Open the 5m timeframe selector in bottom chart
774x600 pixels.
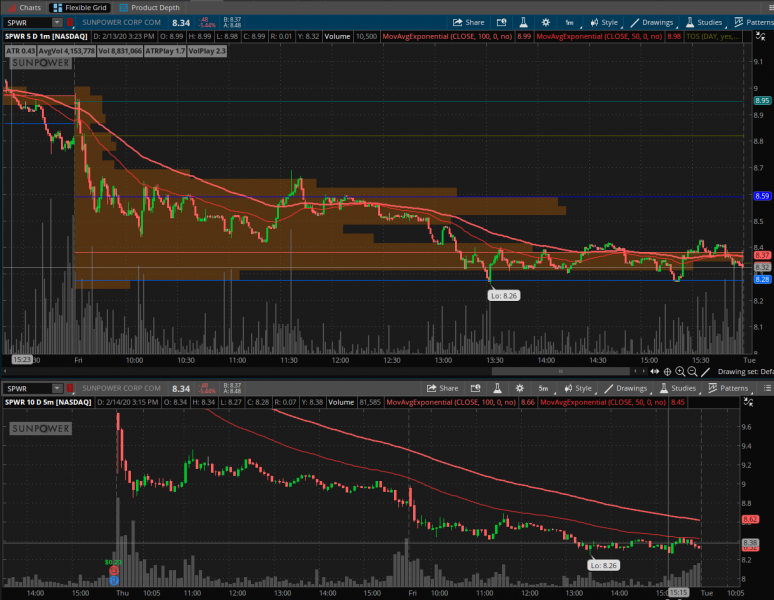click(x=544, y=388)
